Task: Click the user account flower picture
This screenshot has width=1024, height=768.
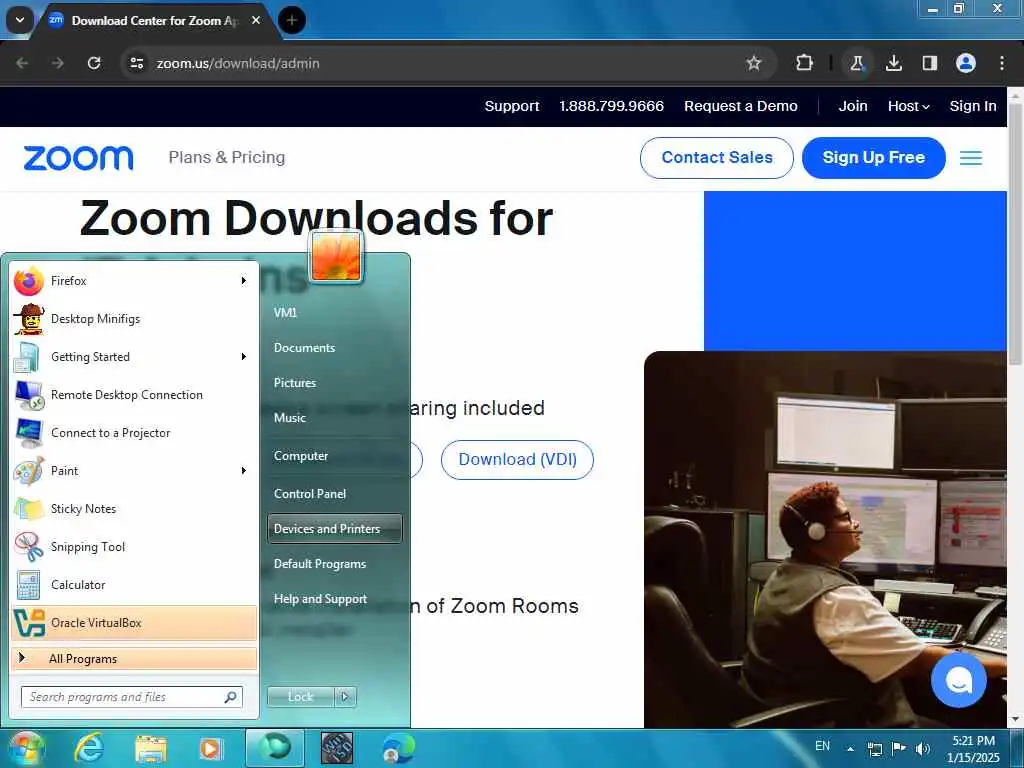Action: coord(336,257)
